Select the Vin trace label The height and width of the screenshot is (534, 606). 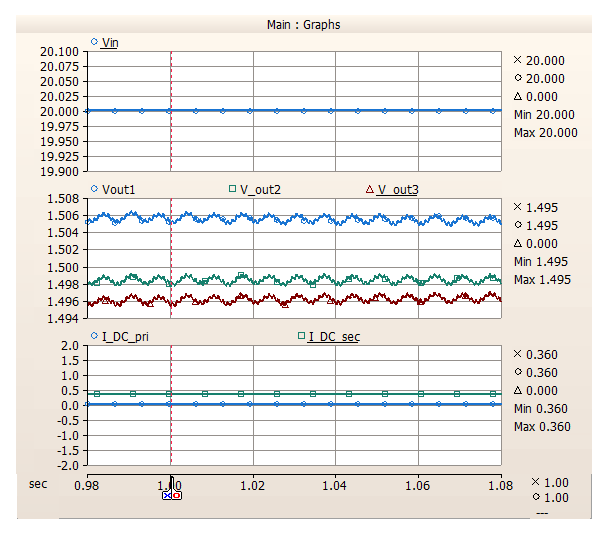tap(110, 42)
